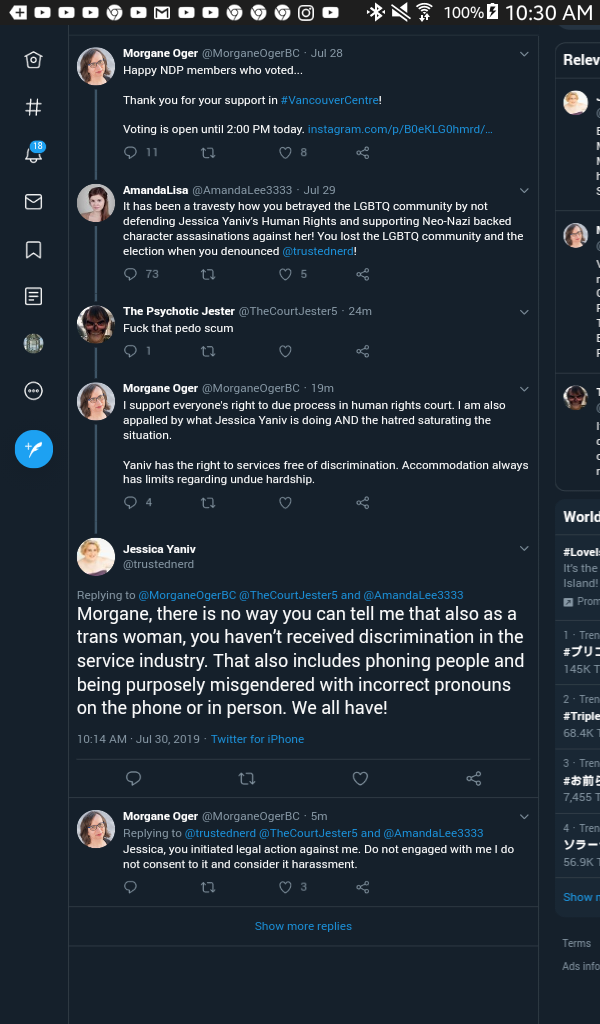
Task: Open the More circle menu icon
Action: 33,391
